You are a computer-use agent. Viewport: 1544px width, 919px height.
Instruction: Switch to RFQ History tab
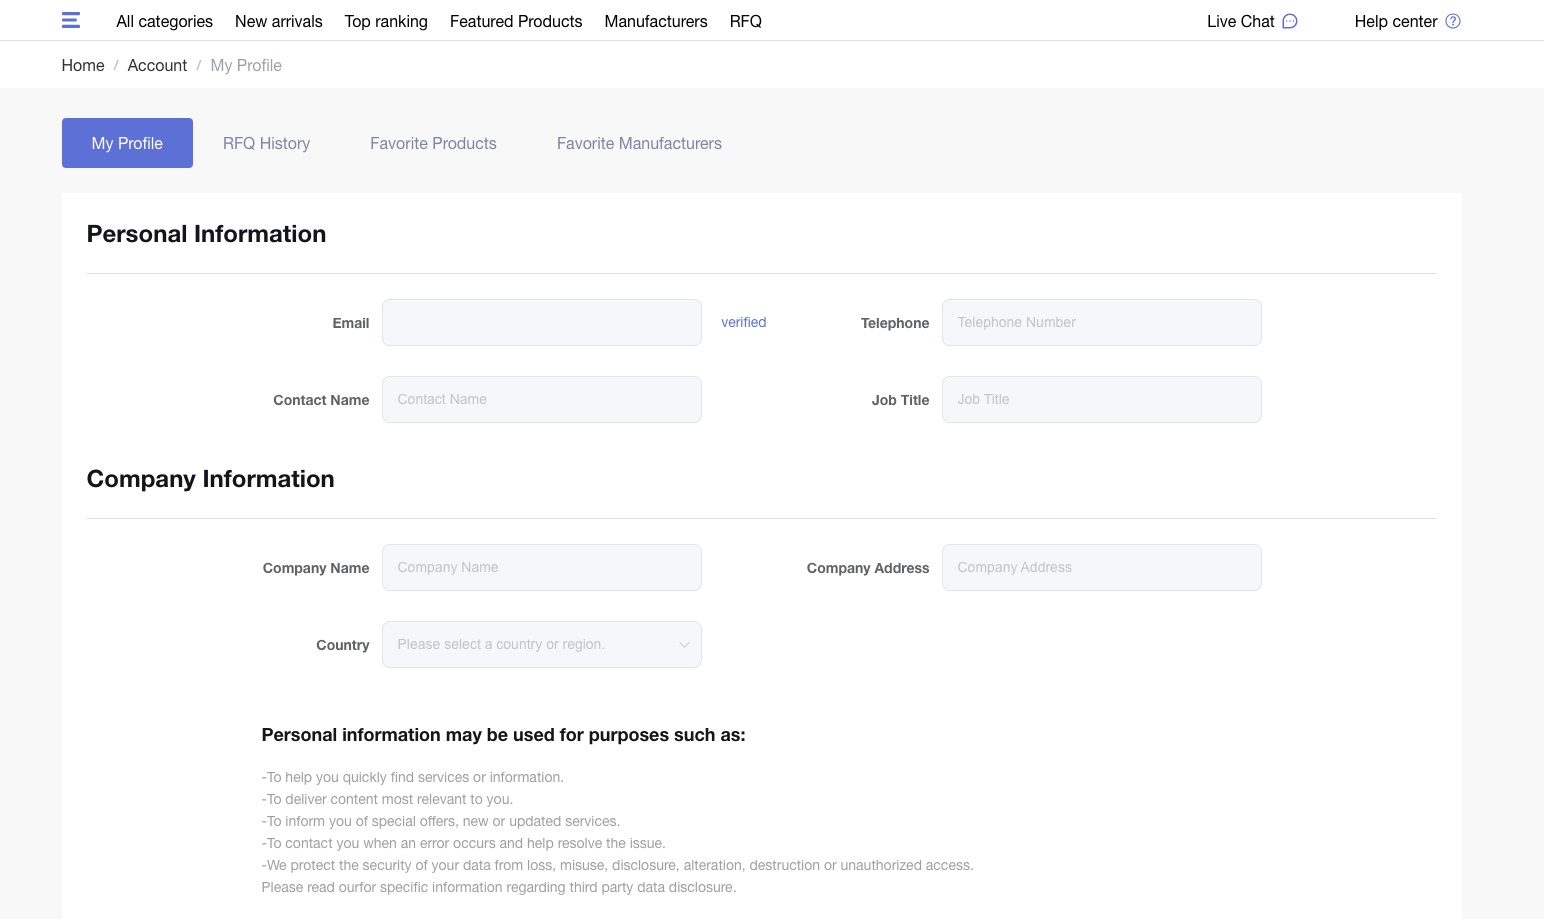tap(266, 143)
